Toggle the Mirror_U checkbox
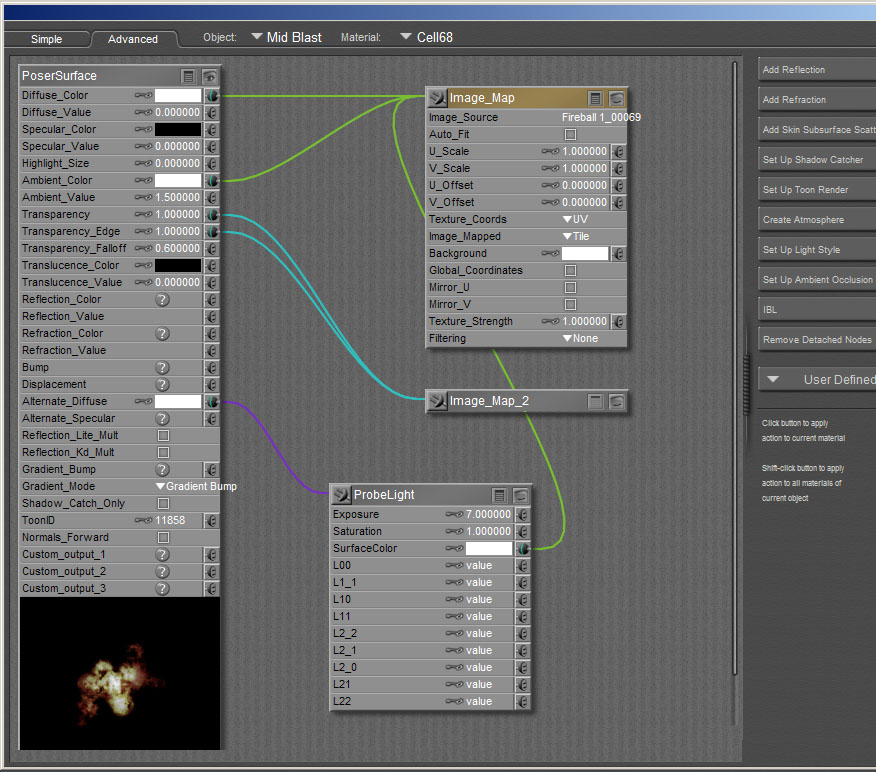The width and height of the screenshot is (876, 772). point(570,287)
